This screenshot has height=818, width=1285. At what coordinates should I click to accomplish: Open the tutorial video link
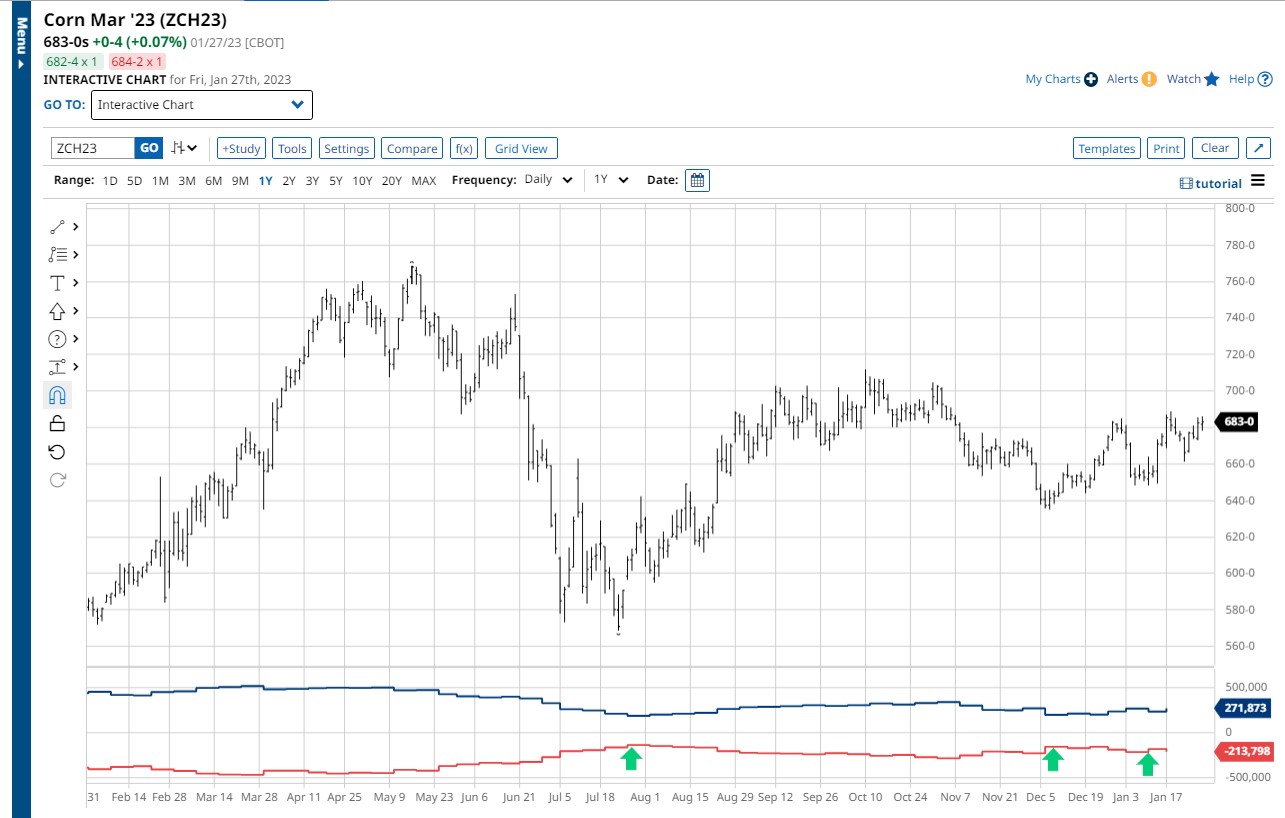pyautogui.click(x=1210, y=183)
